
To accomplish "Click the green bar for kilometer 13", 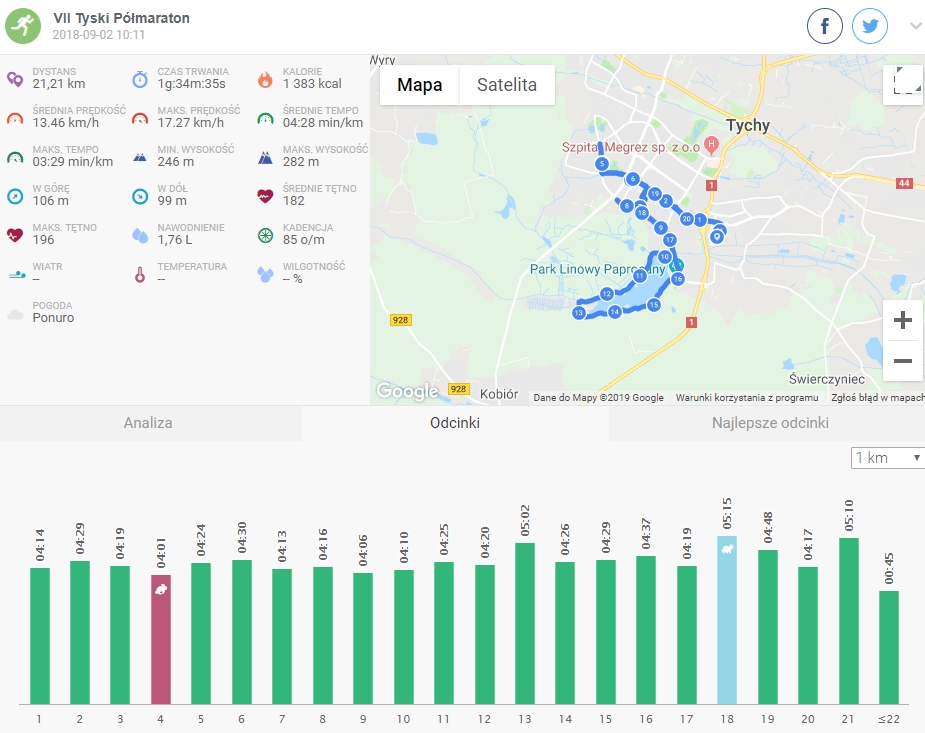I will [x=525, y=623].
